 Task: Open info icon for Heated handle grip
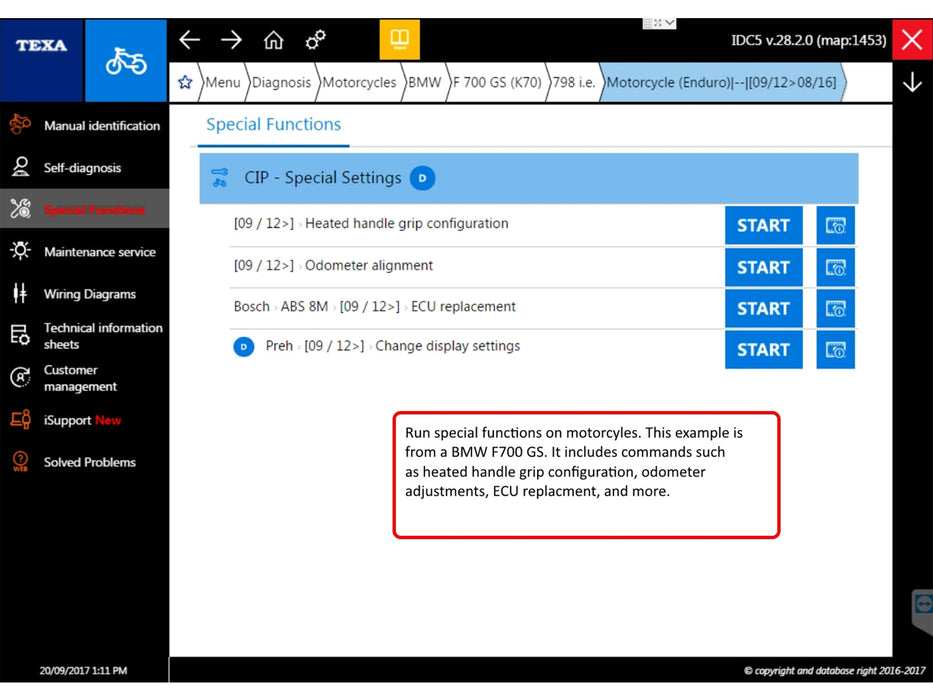(835, 226)
